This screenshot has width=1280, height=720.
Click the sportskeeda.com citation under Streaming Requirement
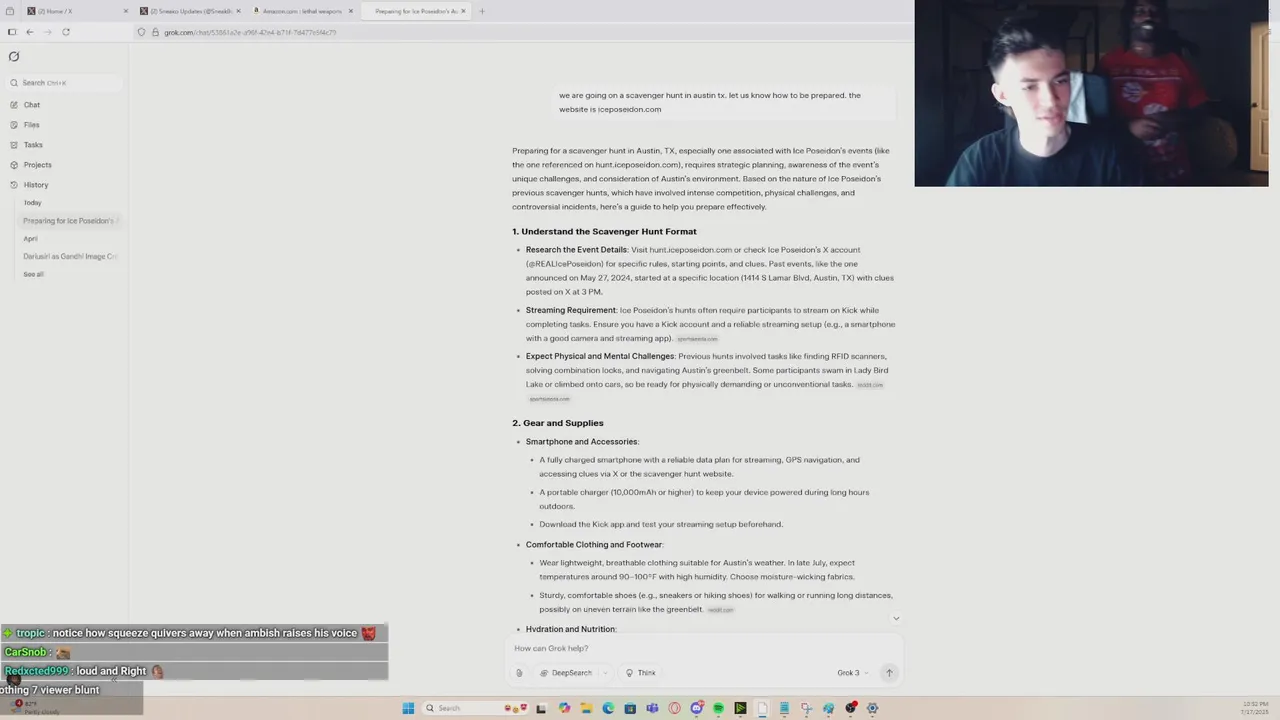pos(697,339)
